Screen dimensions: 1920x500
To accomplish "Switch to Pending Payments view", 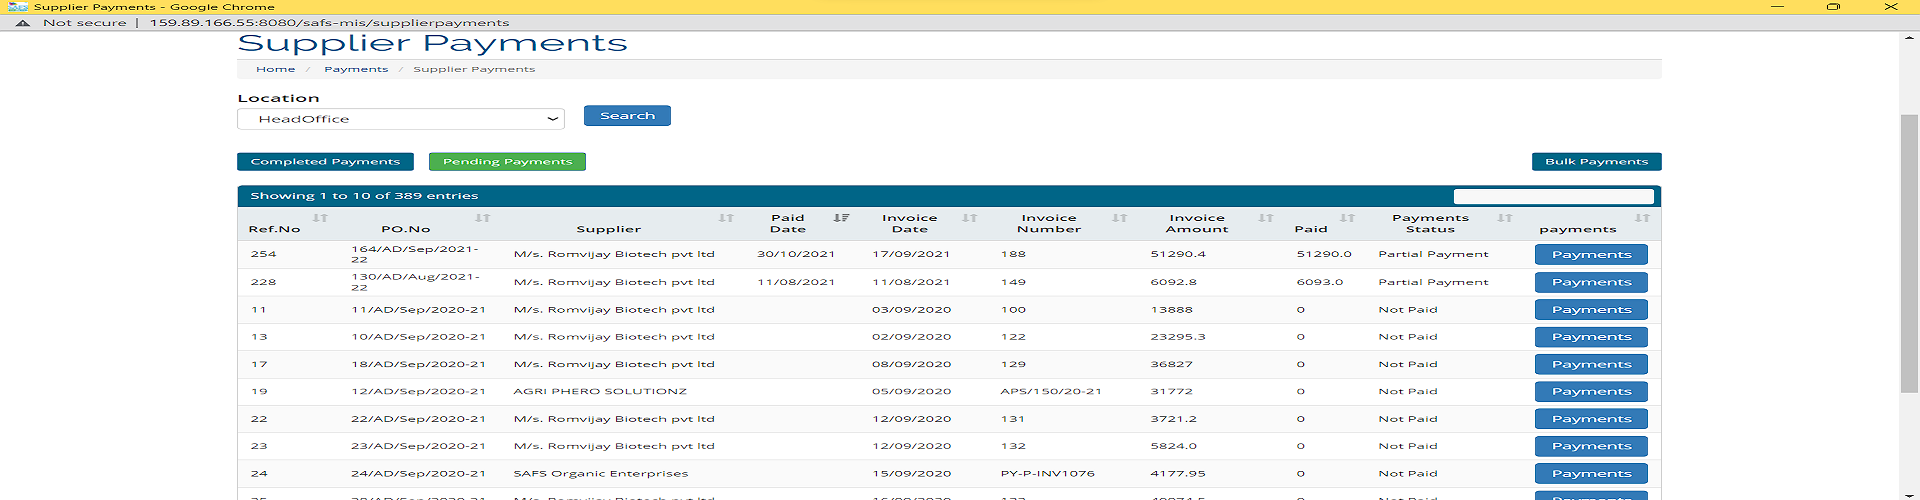I will point(507,162).
